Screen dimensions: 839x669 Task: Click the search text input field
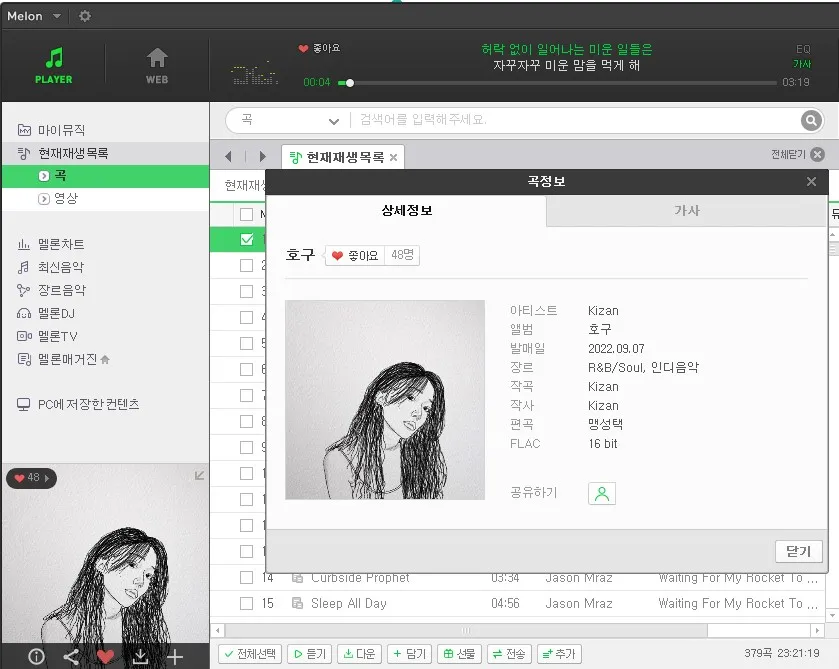(575, 120)
